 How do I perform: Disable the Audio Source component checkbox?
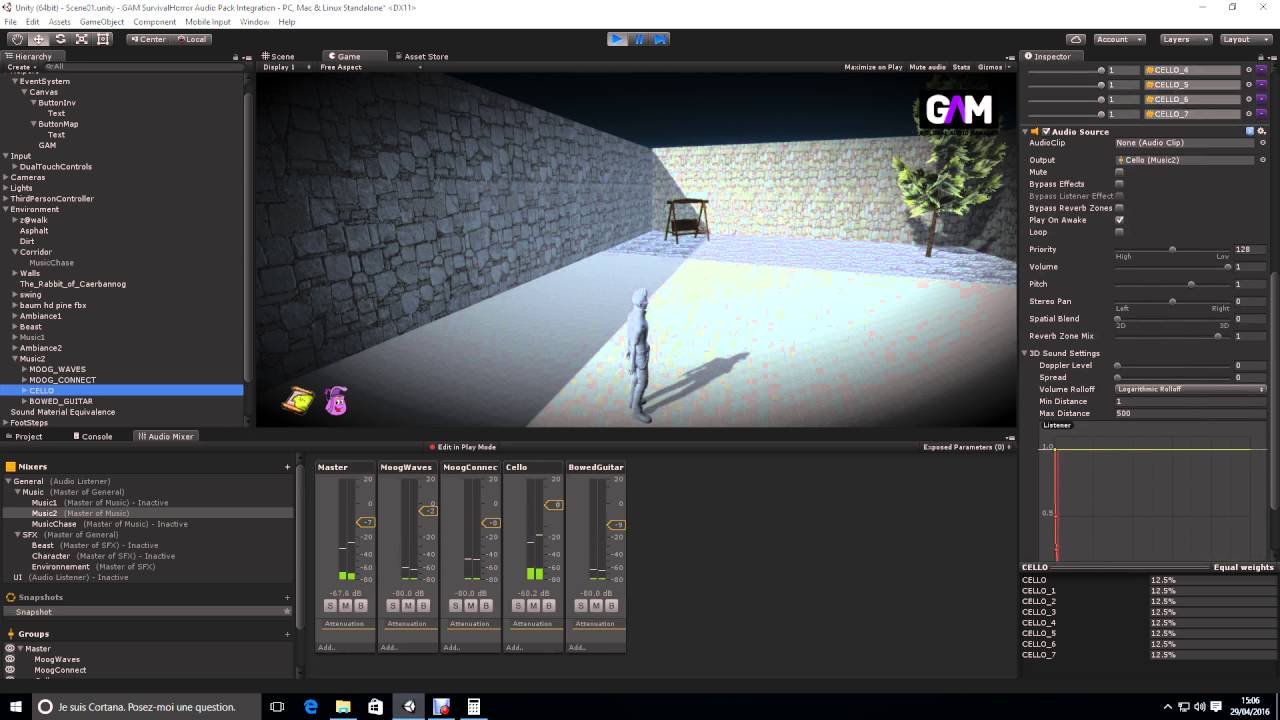(1046, 131)
